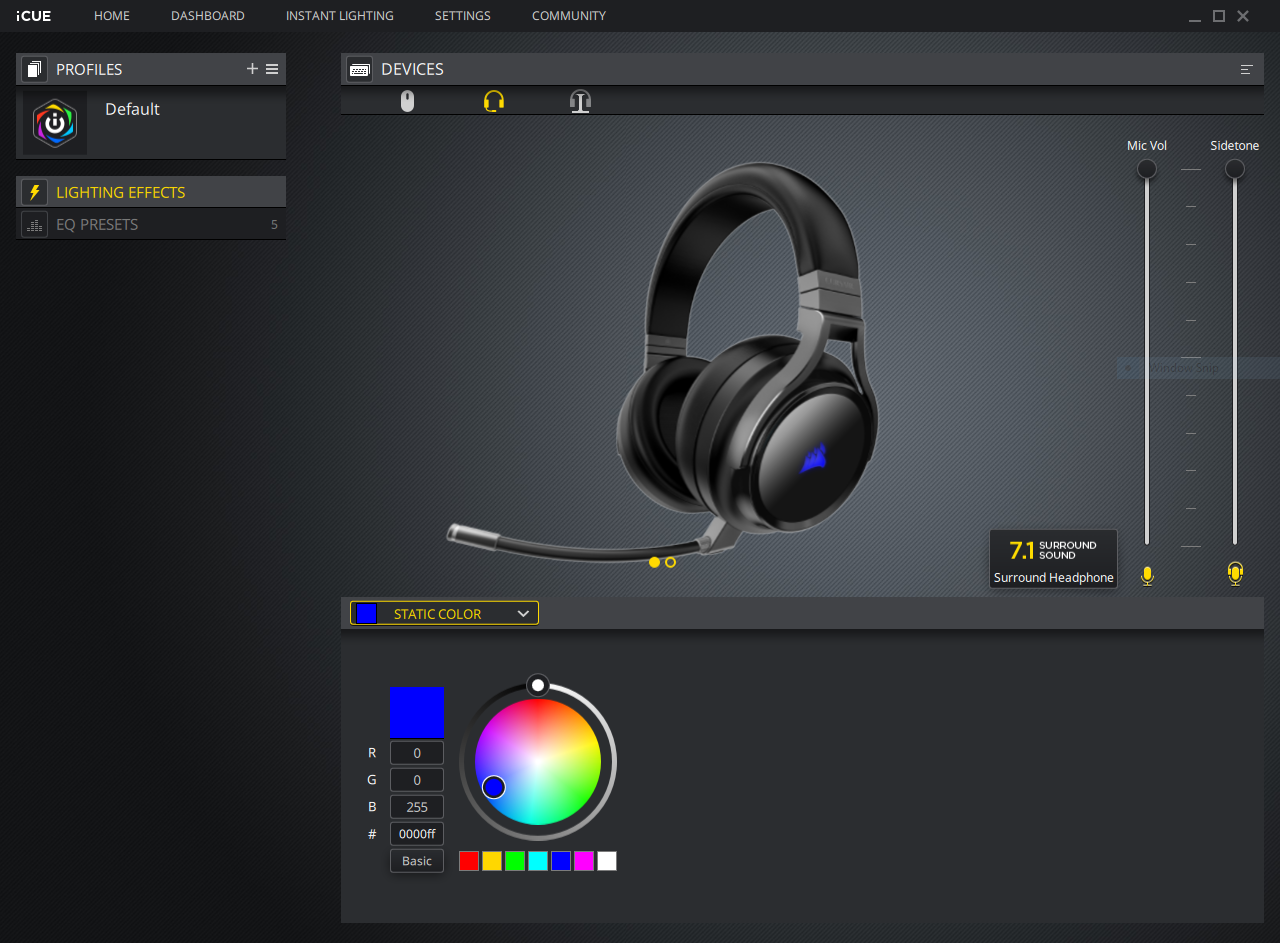
Task: Open the Instant Lighting menu
Action: click(340, 16)
